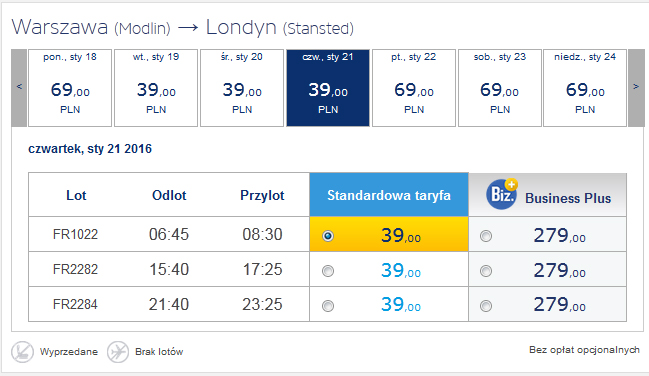The height and width of the screenshot is (376, 649).
Task: Pick the sob., sty 23 date tab
Action: tap(500, 88)
